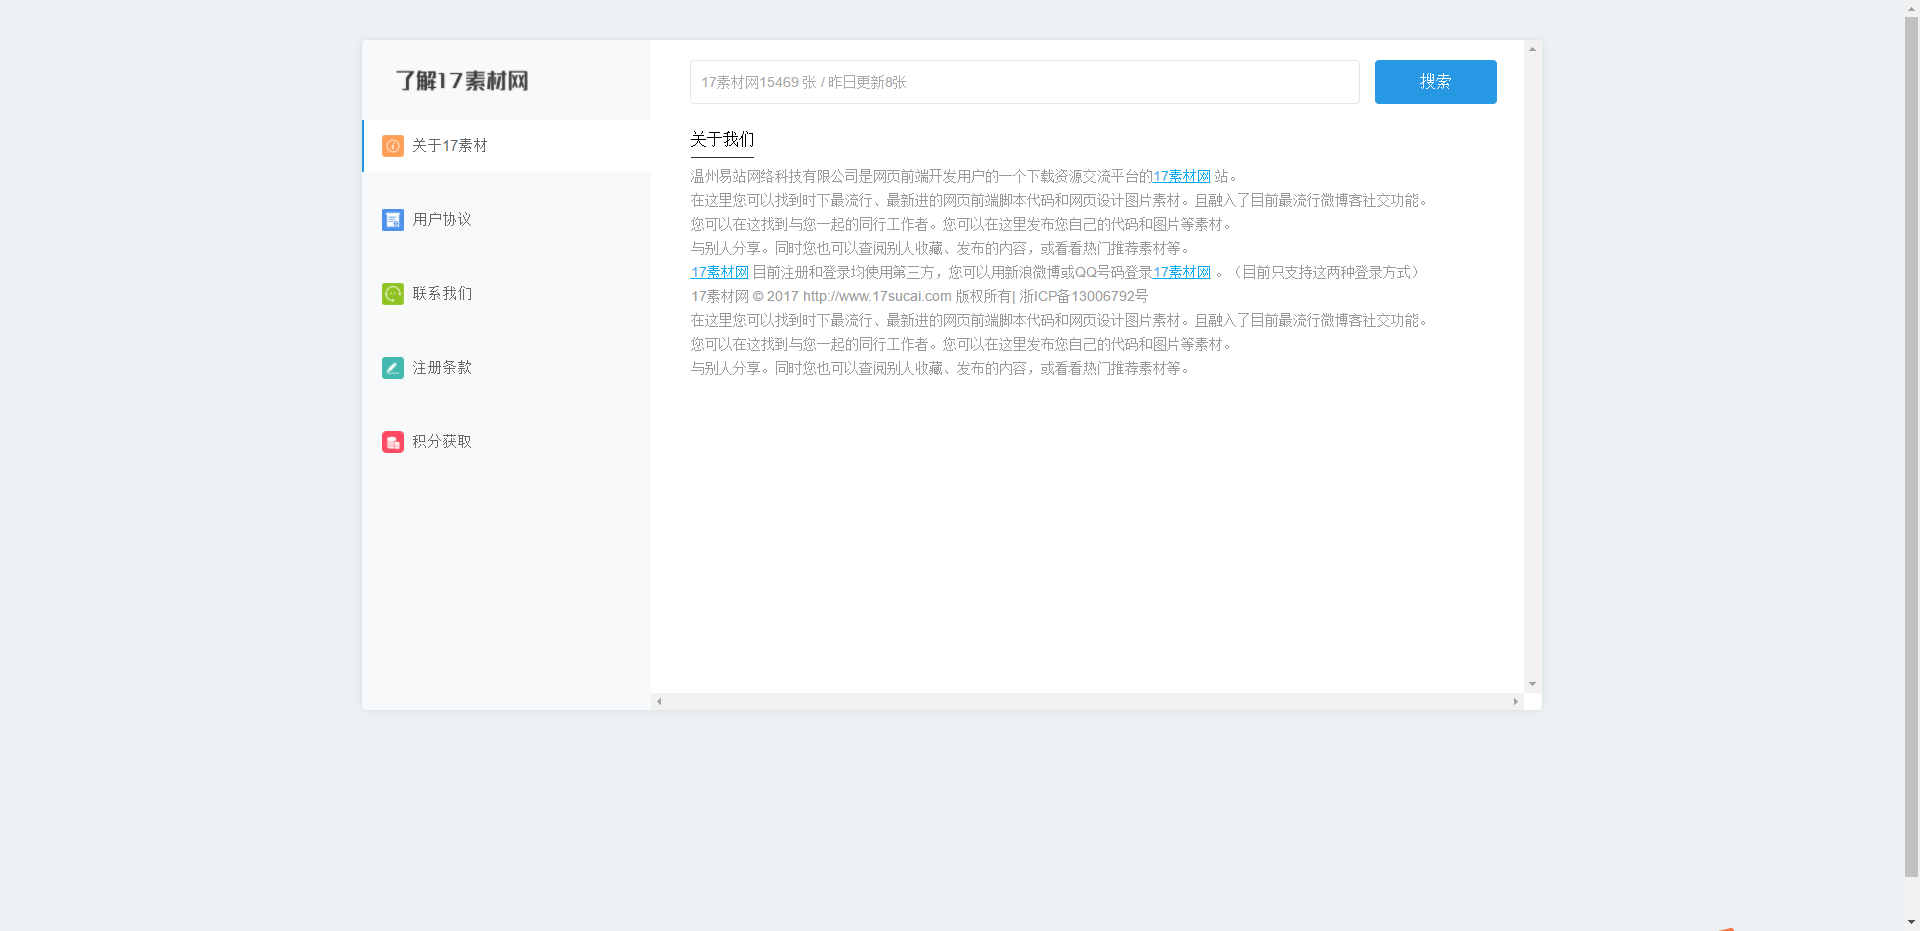Switch to the 积分获取 tab

(506, 442)
